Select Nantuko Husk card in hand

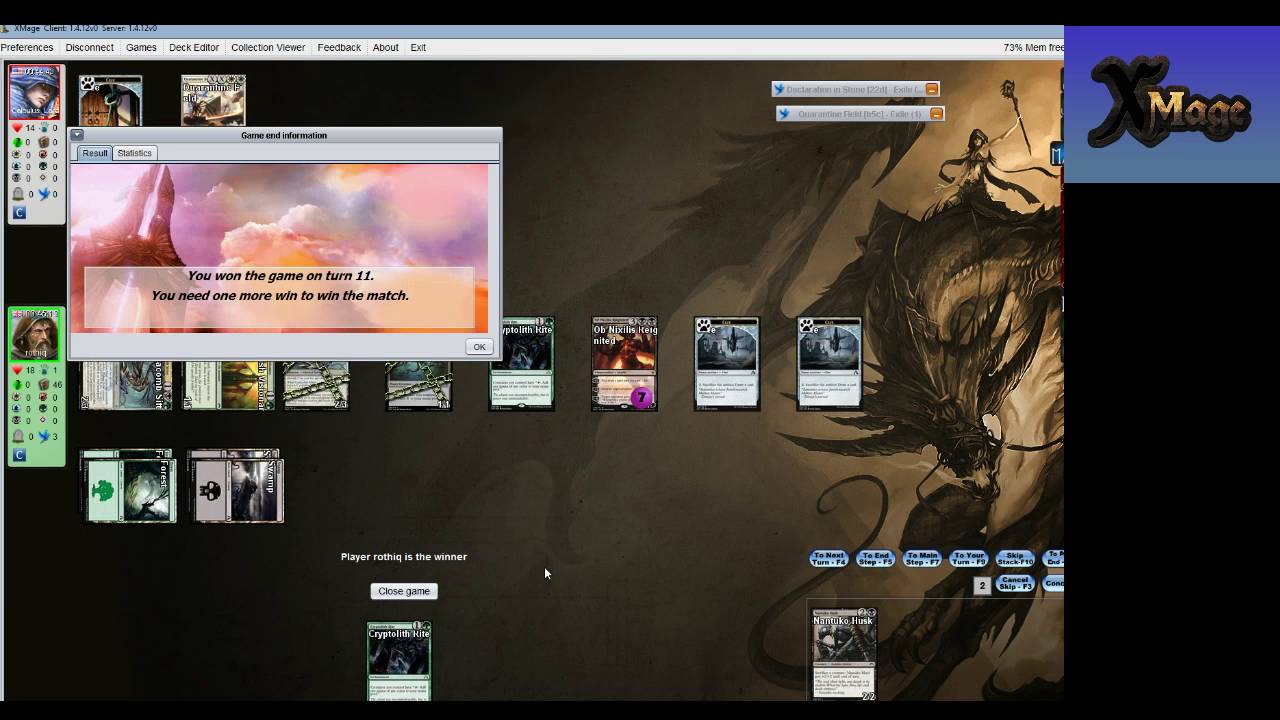click(x=843, y=654)
